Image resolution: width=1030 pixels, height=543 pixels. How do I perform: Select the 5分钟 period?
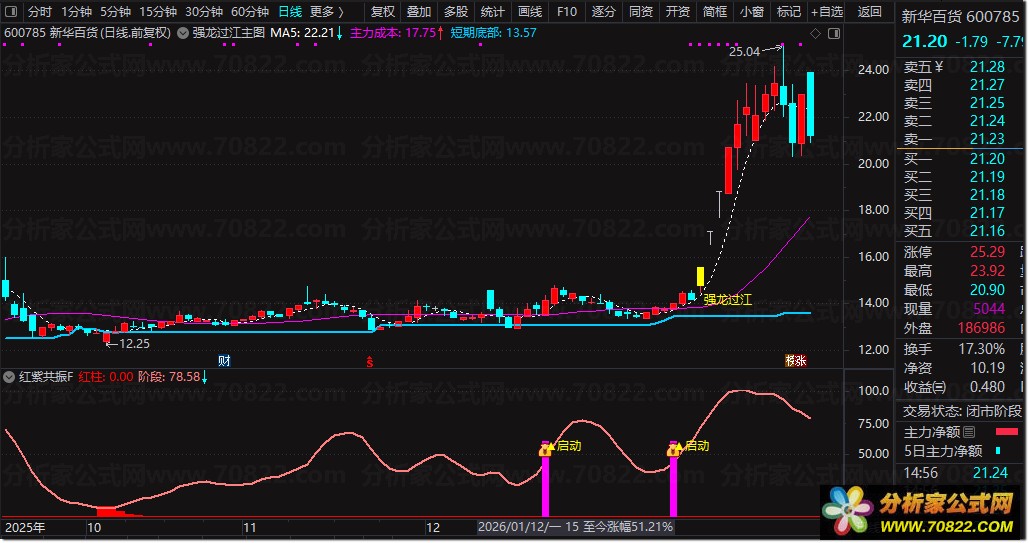[115, 12]
